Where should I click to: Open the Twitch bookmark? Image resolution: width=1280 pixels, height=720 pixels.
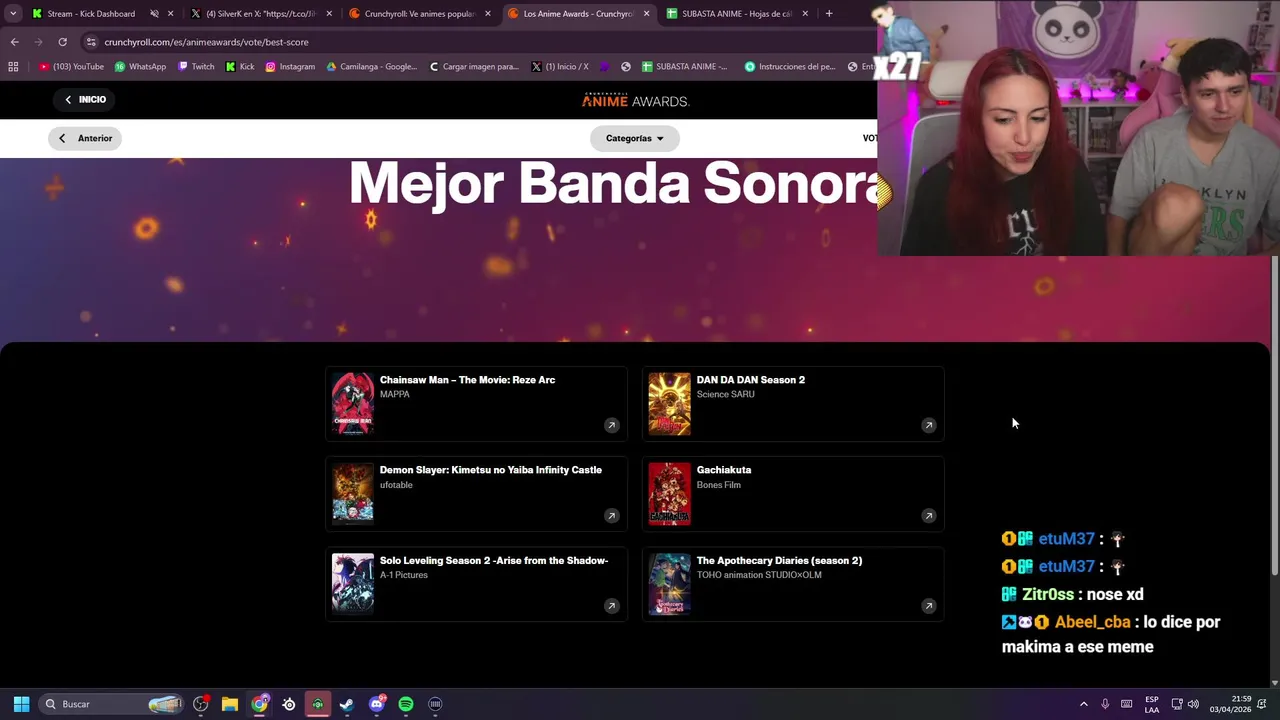click(x=196, y=67)
